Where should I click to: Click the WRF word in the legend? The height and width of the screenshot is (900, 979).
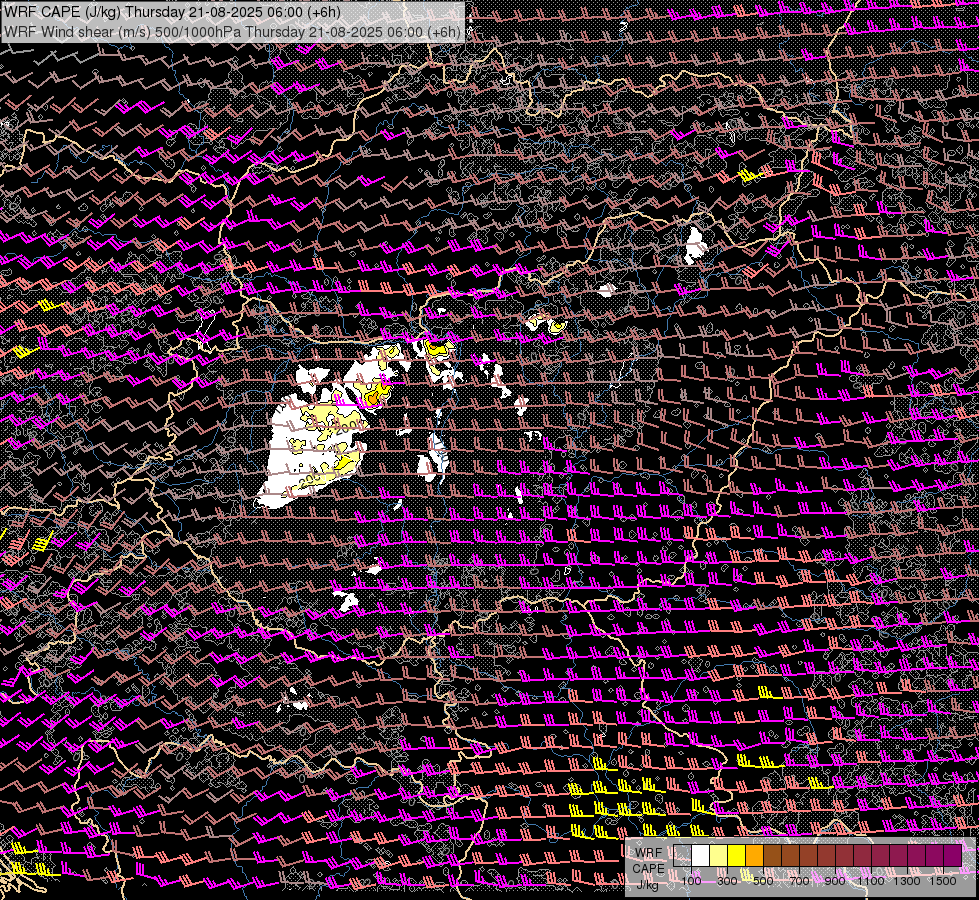(648, 853)
